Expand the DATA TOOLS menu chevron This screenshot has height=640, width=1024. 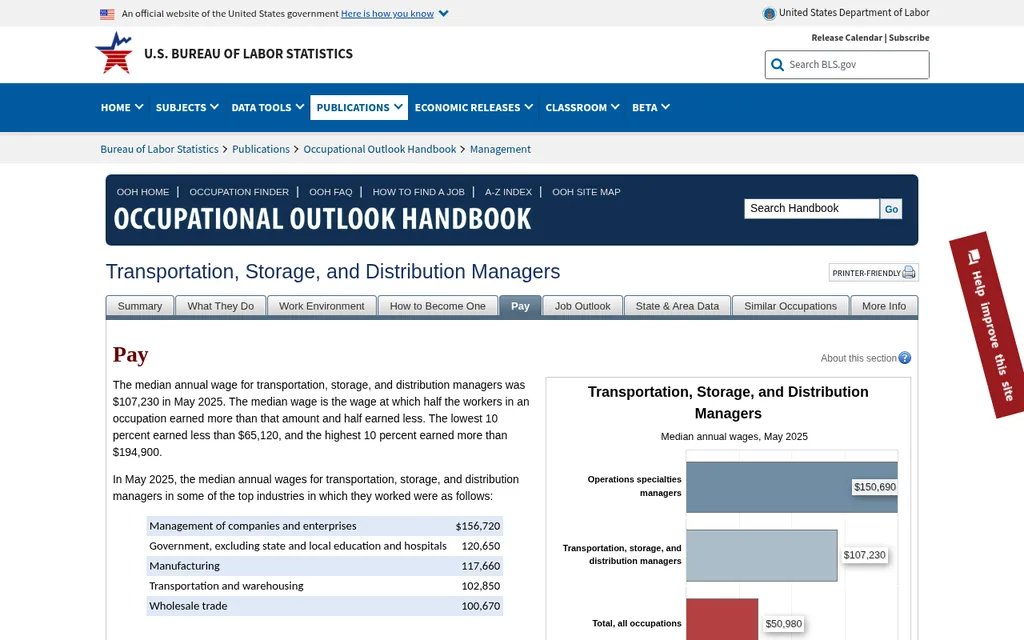pyautogui.click(x=300, y=107)
